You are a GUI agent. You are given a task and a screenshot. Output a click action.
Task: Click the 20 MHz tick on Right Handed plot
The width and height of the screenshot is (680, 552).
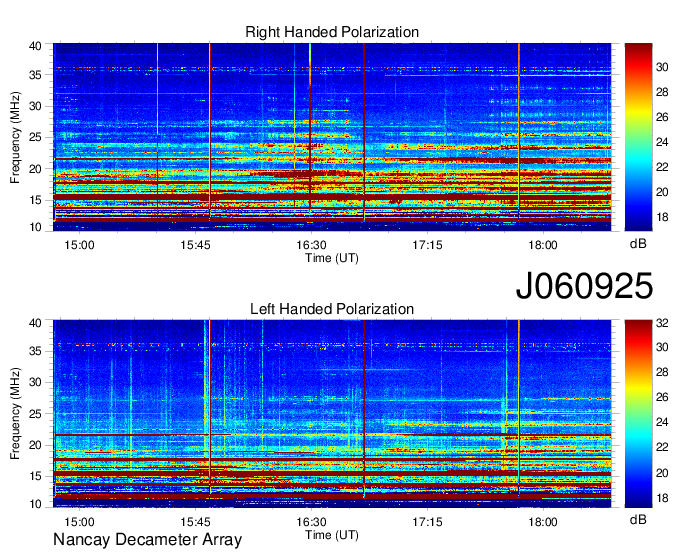(x=35, y=169)
